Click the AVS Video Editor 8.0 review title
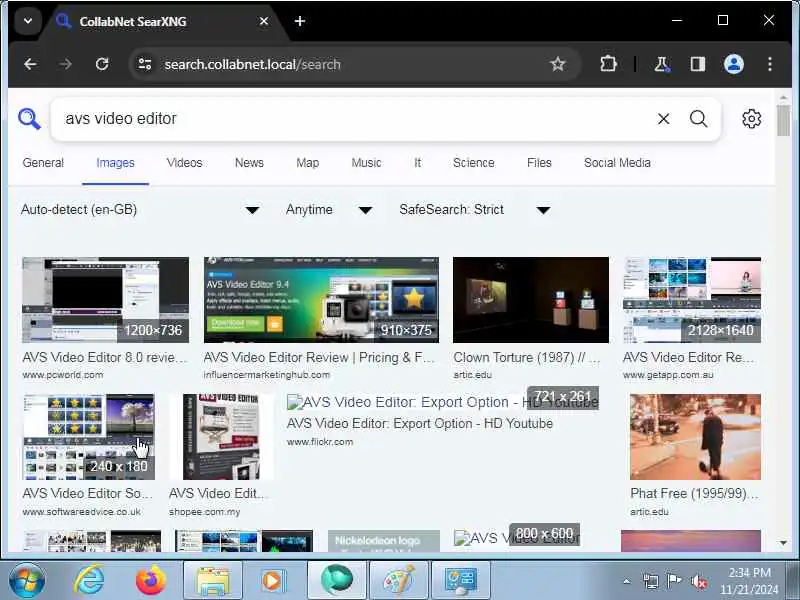800x600 pixels. pyautogui.click(x=105, y=357)
